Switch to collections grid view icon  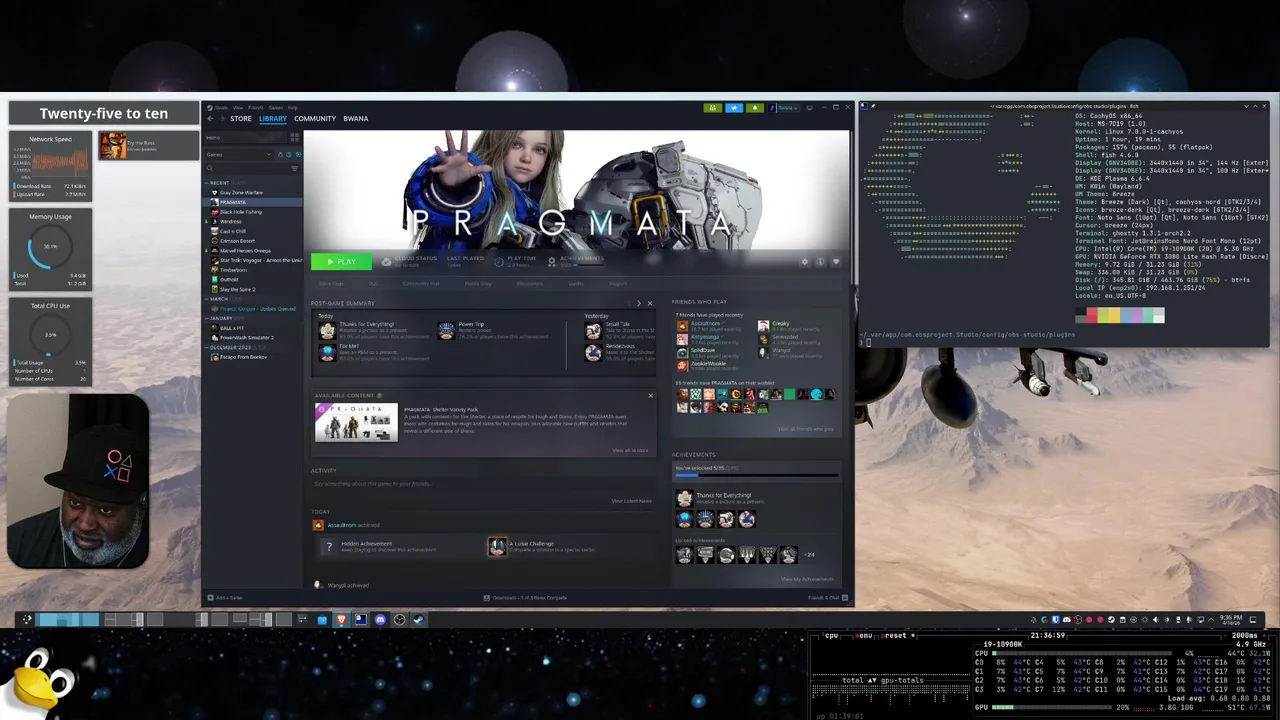(x=295, y=137)
